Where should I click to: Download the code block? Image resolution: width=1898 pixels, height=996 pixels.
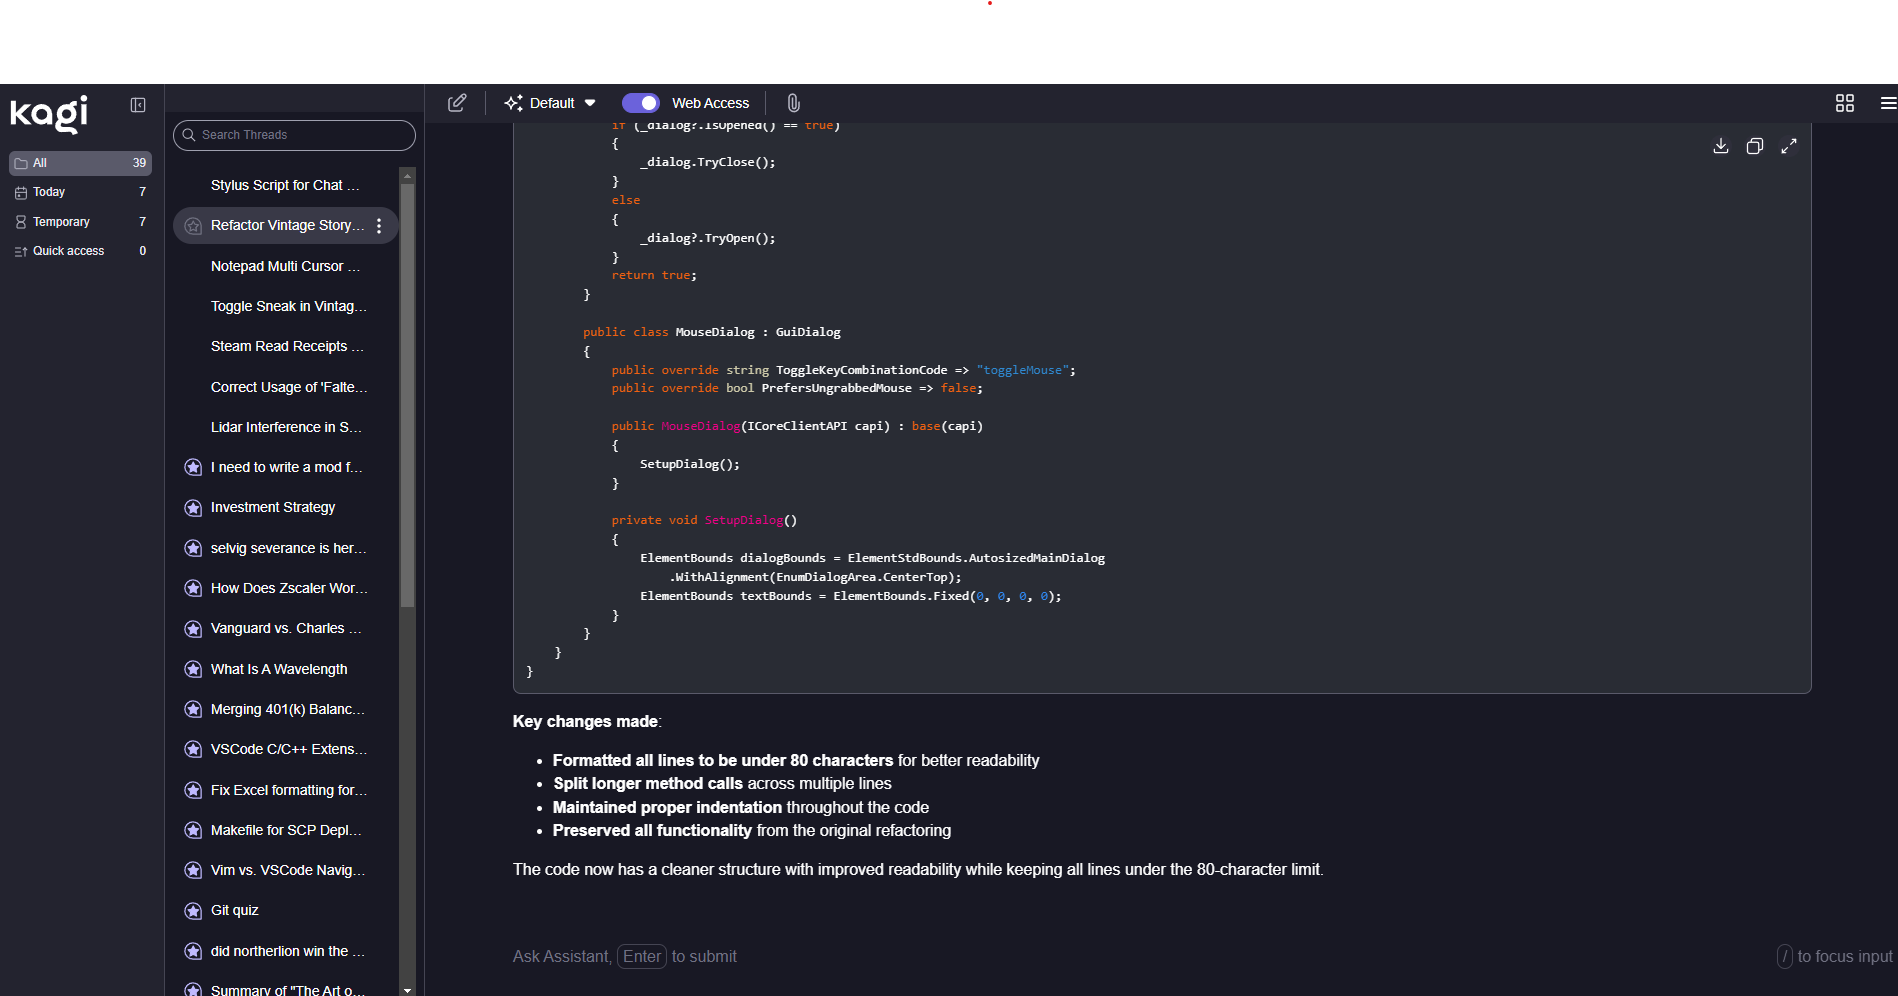pos(1720,146)
